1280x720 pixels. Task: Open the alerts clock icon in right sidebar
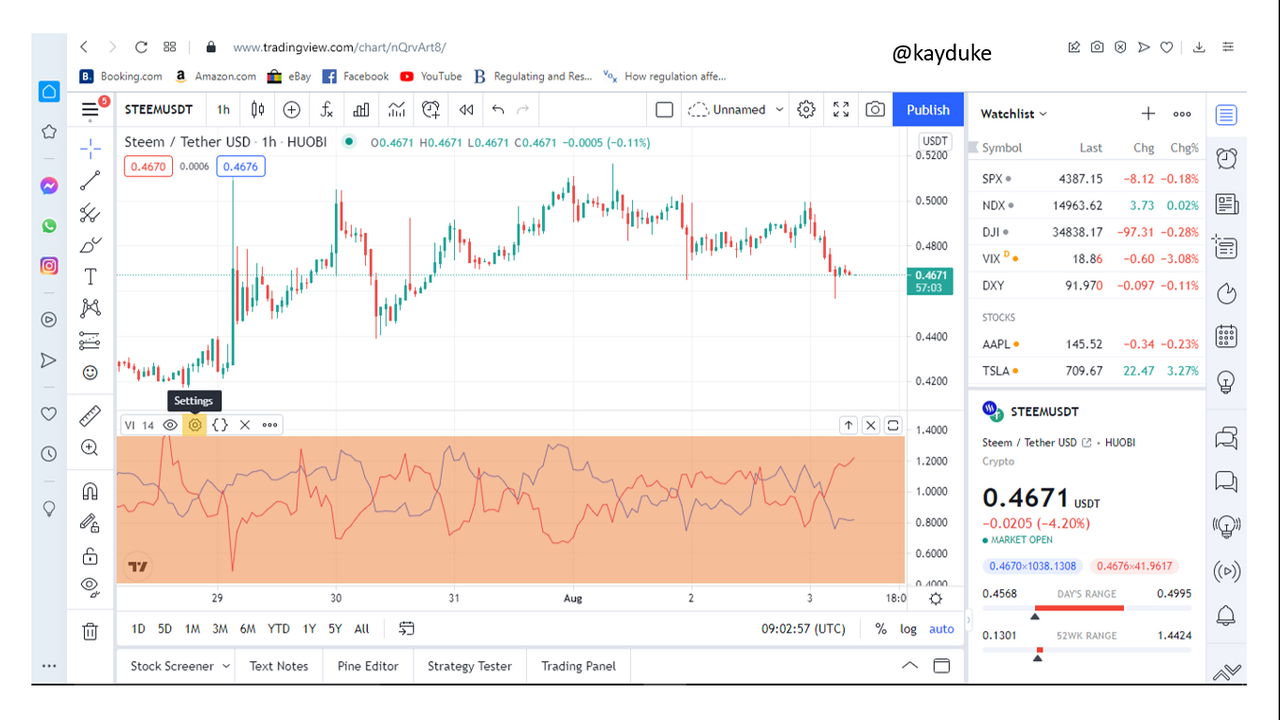coord(1227,158)
